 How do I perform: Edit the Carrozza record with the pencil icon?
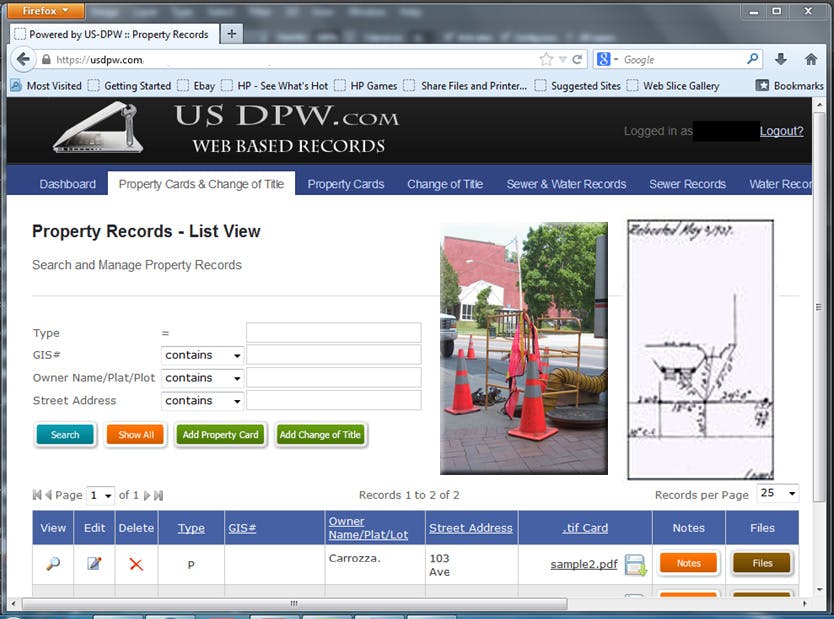[94, 563]
